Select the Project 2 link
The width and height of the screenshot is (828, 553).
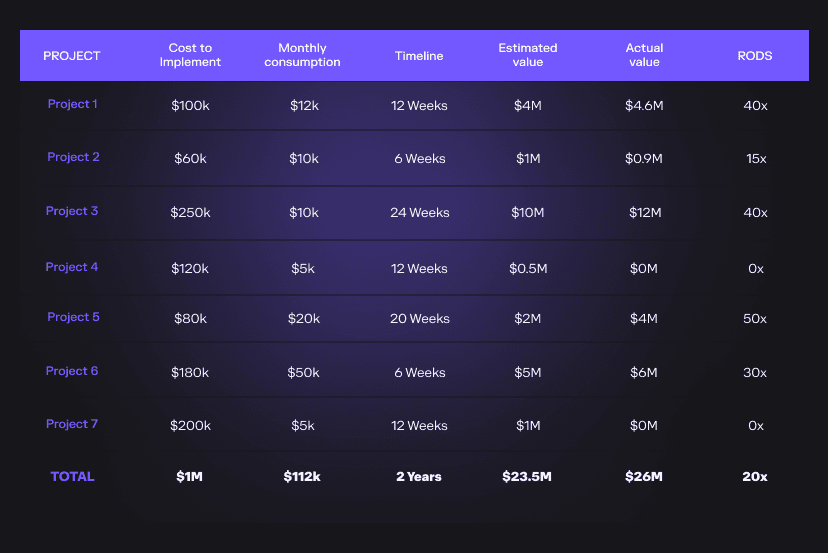click(73, 157)
